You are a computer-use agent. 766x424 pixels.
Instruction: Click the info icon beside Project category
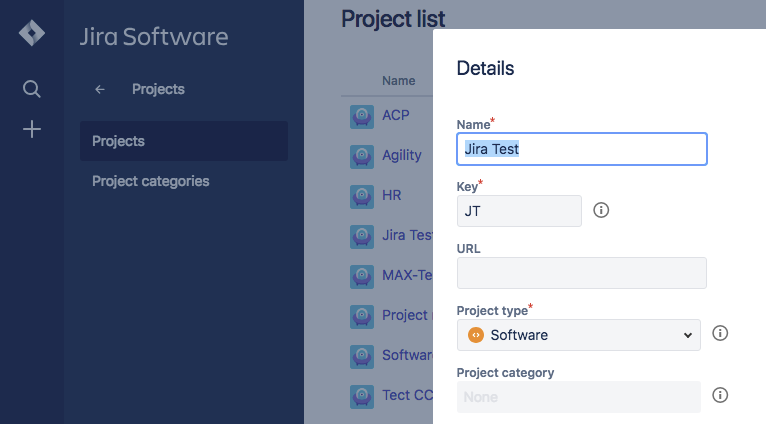(x=719, y=396)
